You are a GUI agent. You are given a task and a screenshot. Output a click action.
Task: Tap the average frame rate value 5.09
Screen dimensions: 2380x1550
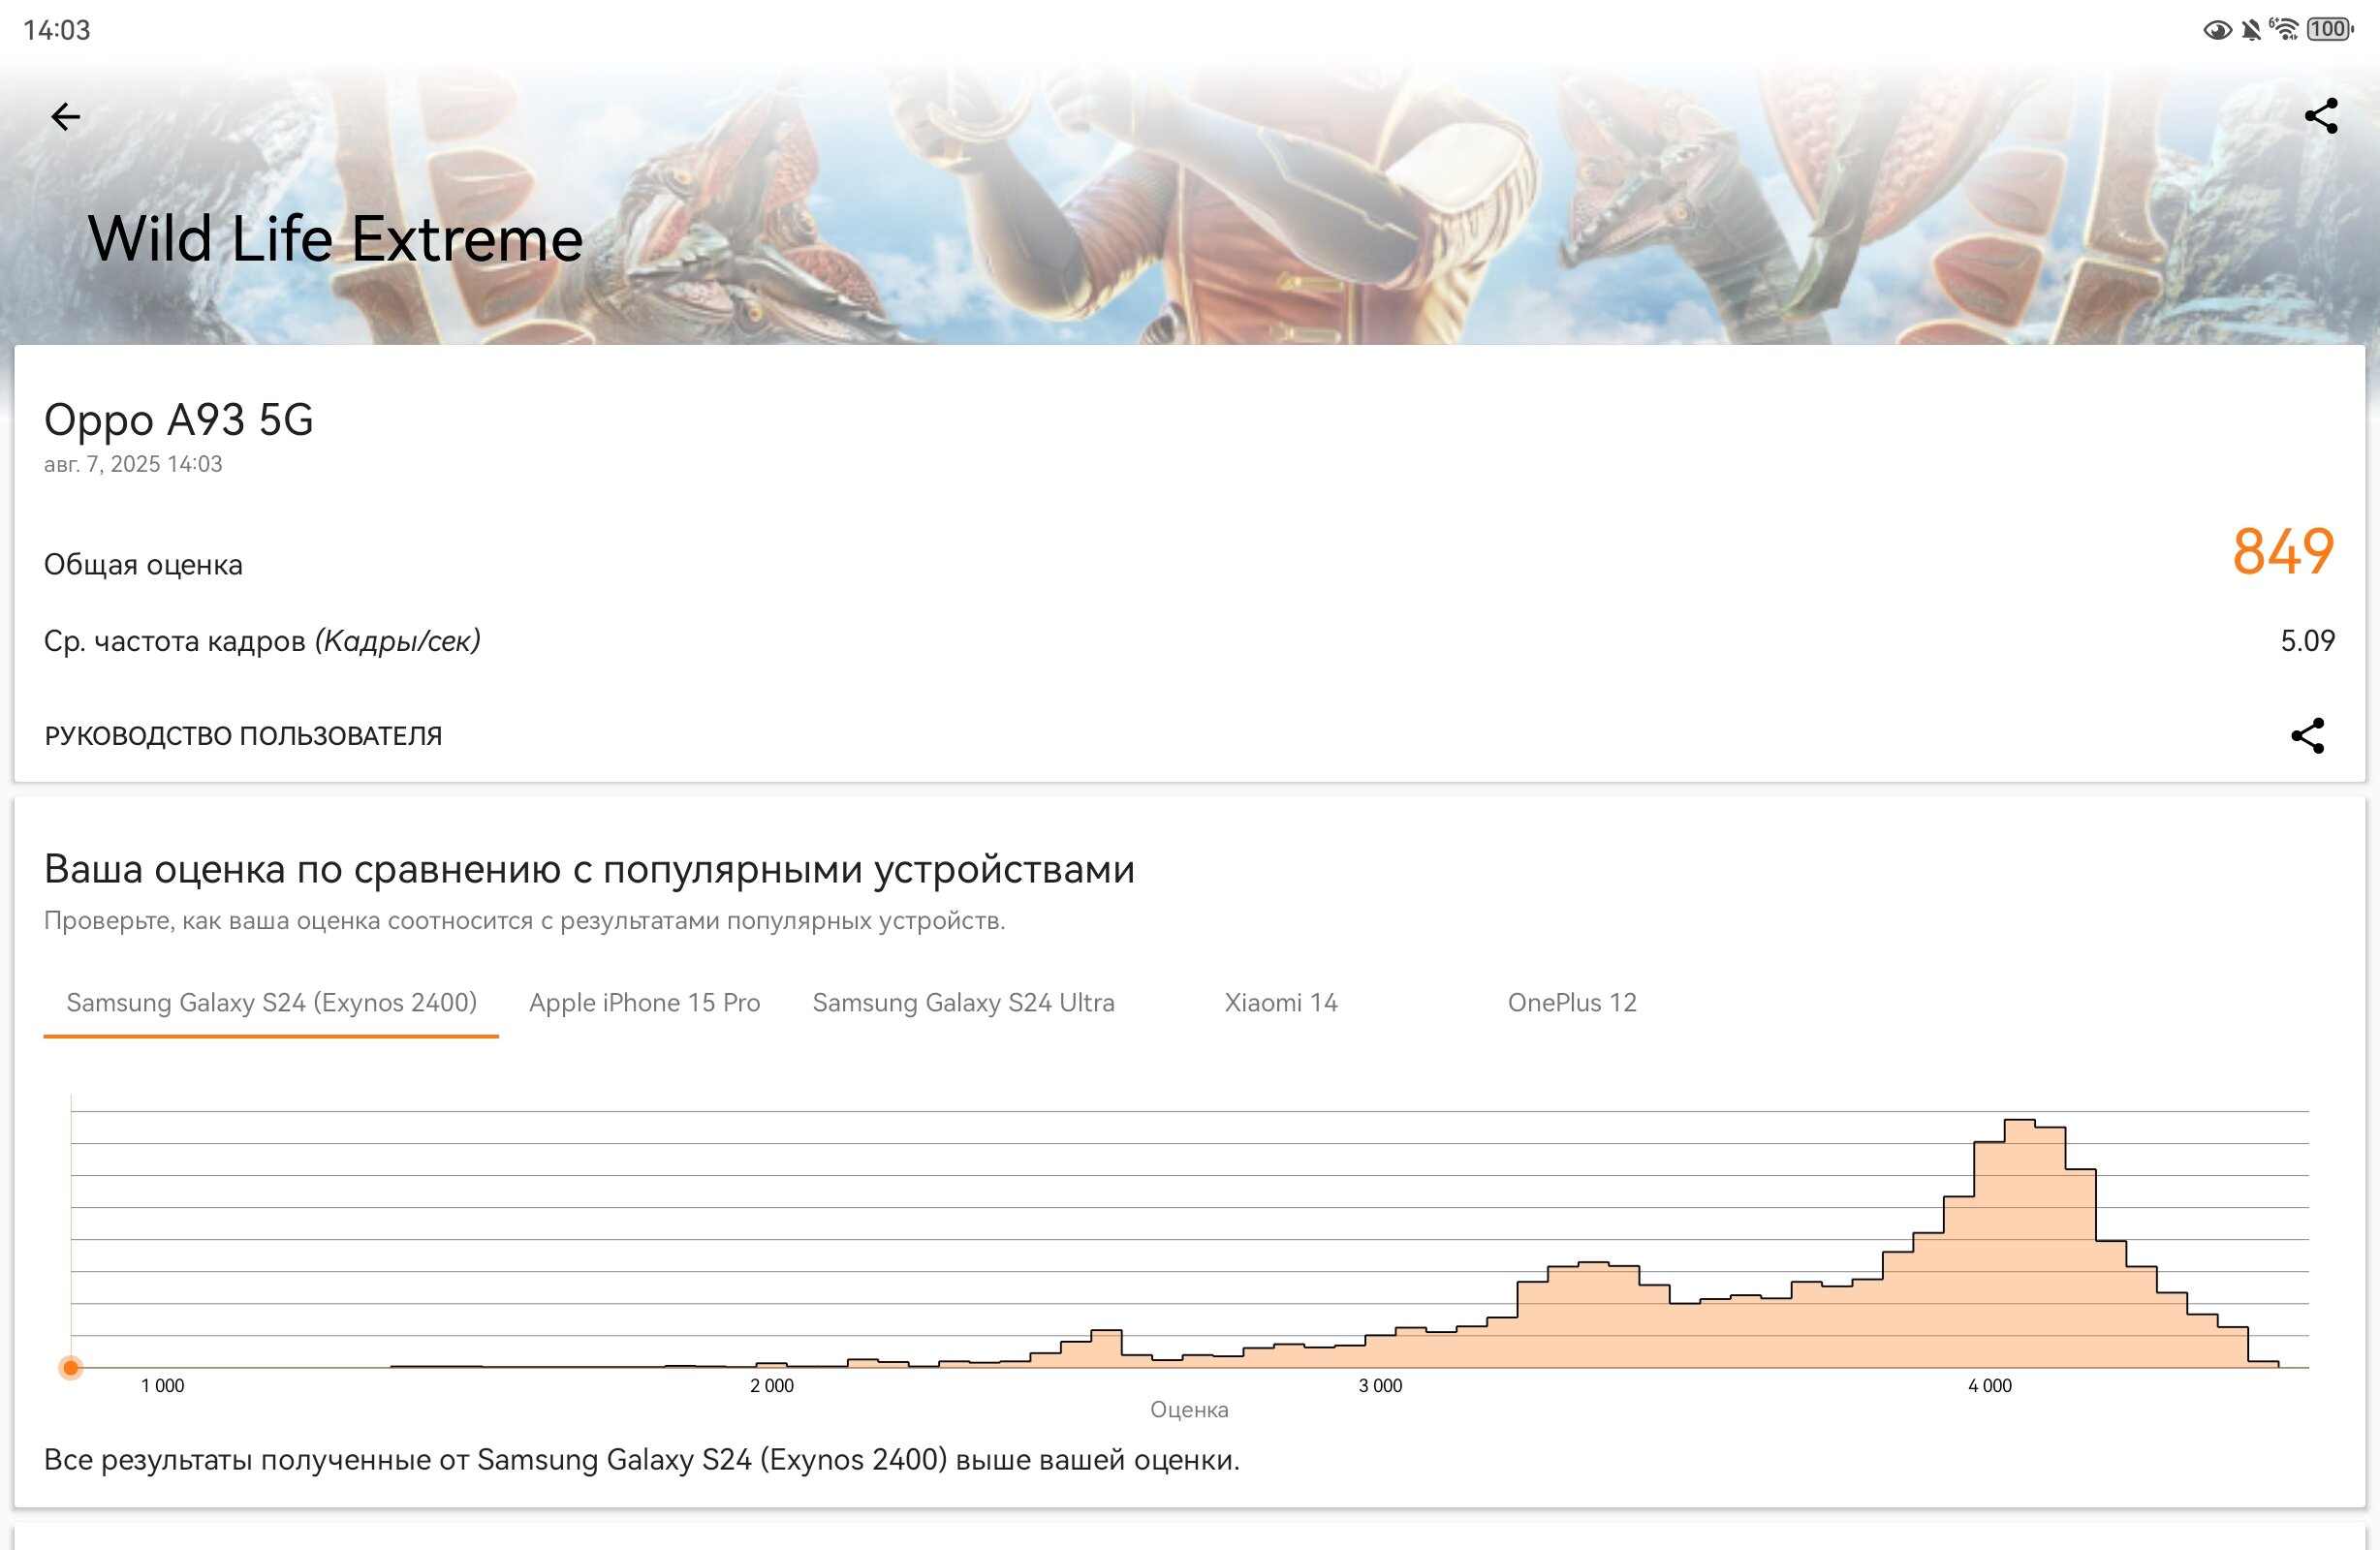(x=2307, y=641)
